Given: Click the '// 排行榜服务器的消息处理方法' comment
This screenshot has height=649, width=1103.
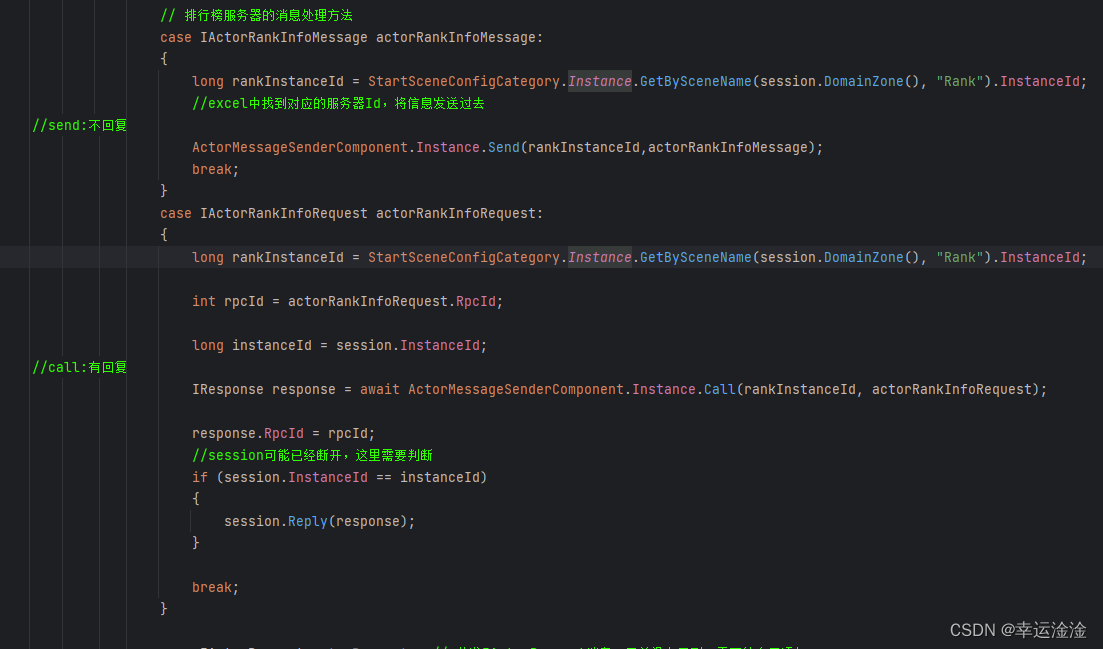Looking at the screenshot, I should [x=257, y=15].
